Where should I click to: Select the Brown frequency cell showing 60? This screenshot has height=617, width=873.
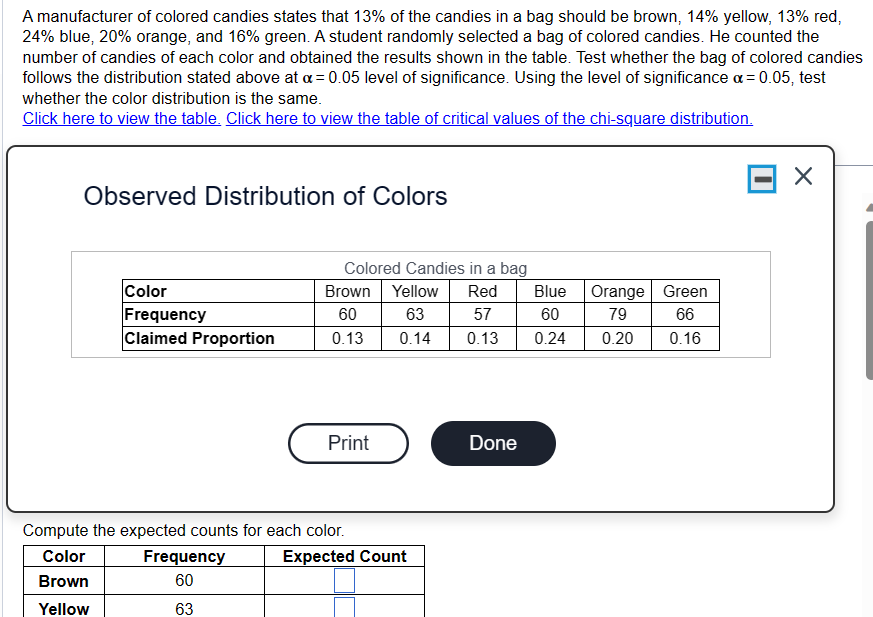pos(347,314)
